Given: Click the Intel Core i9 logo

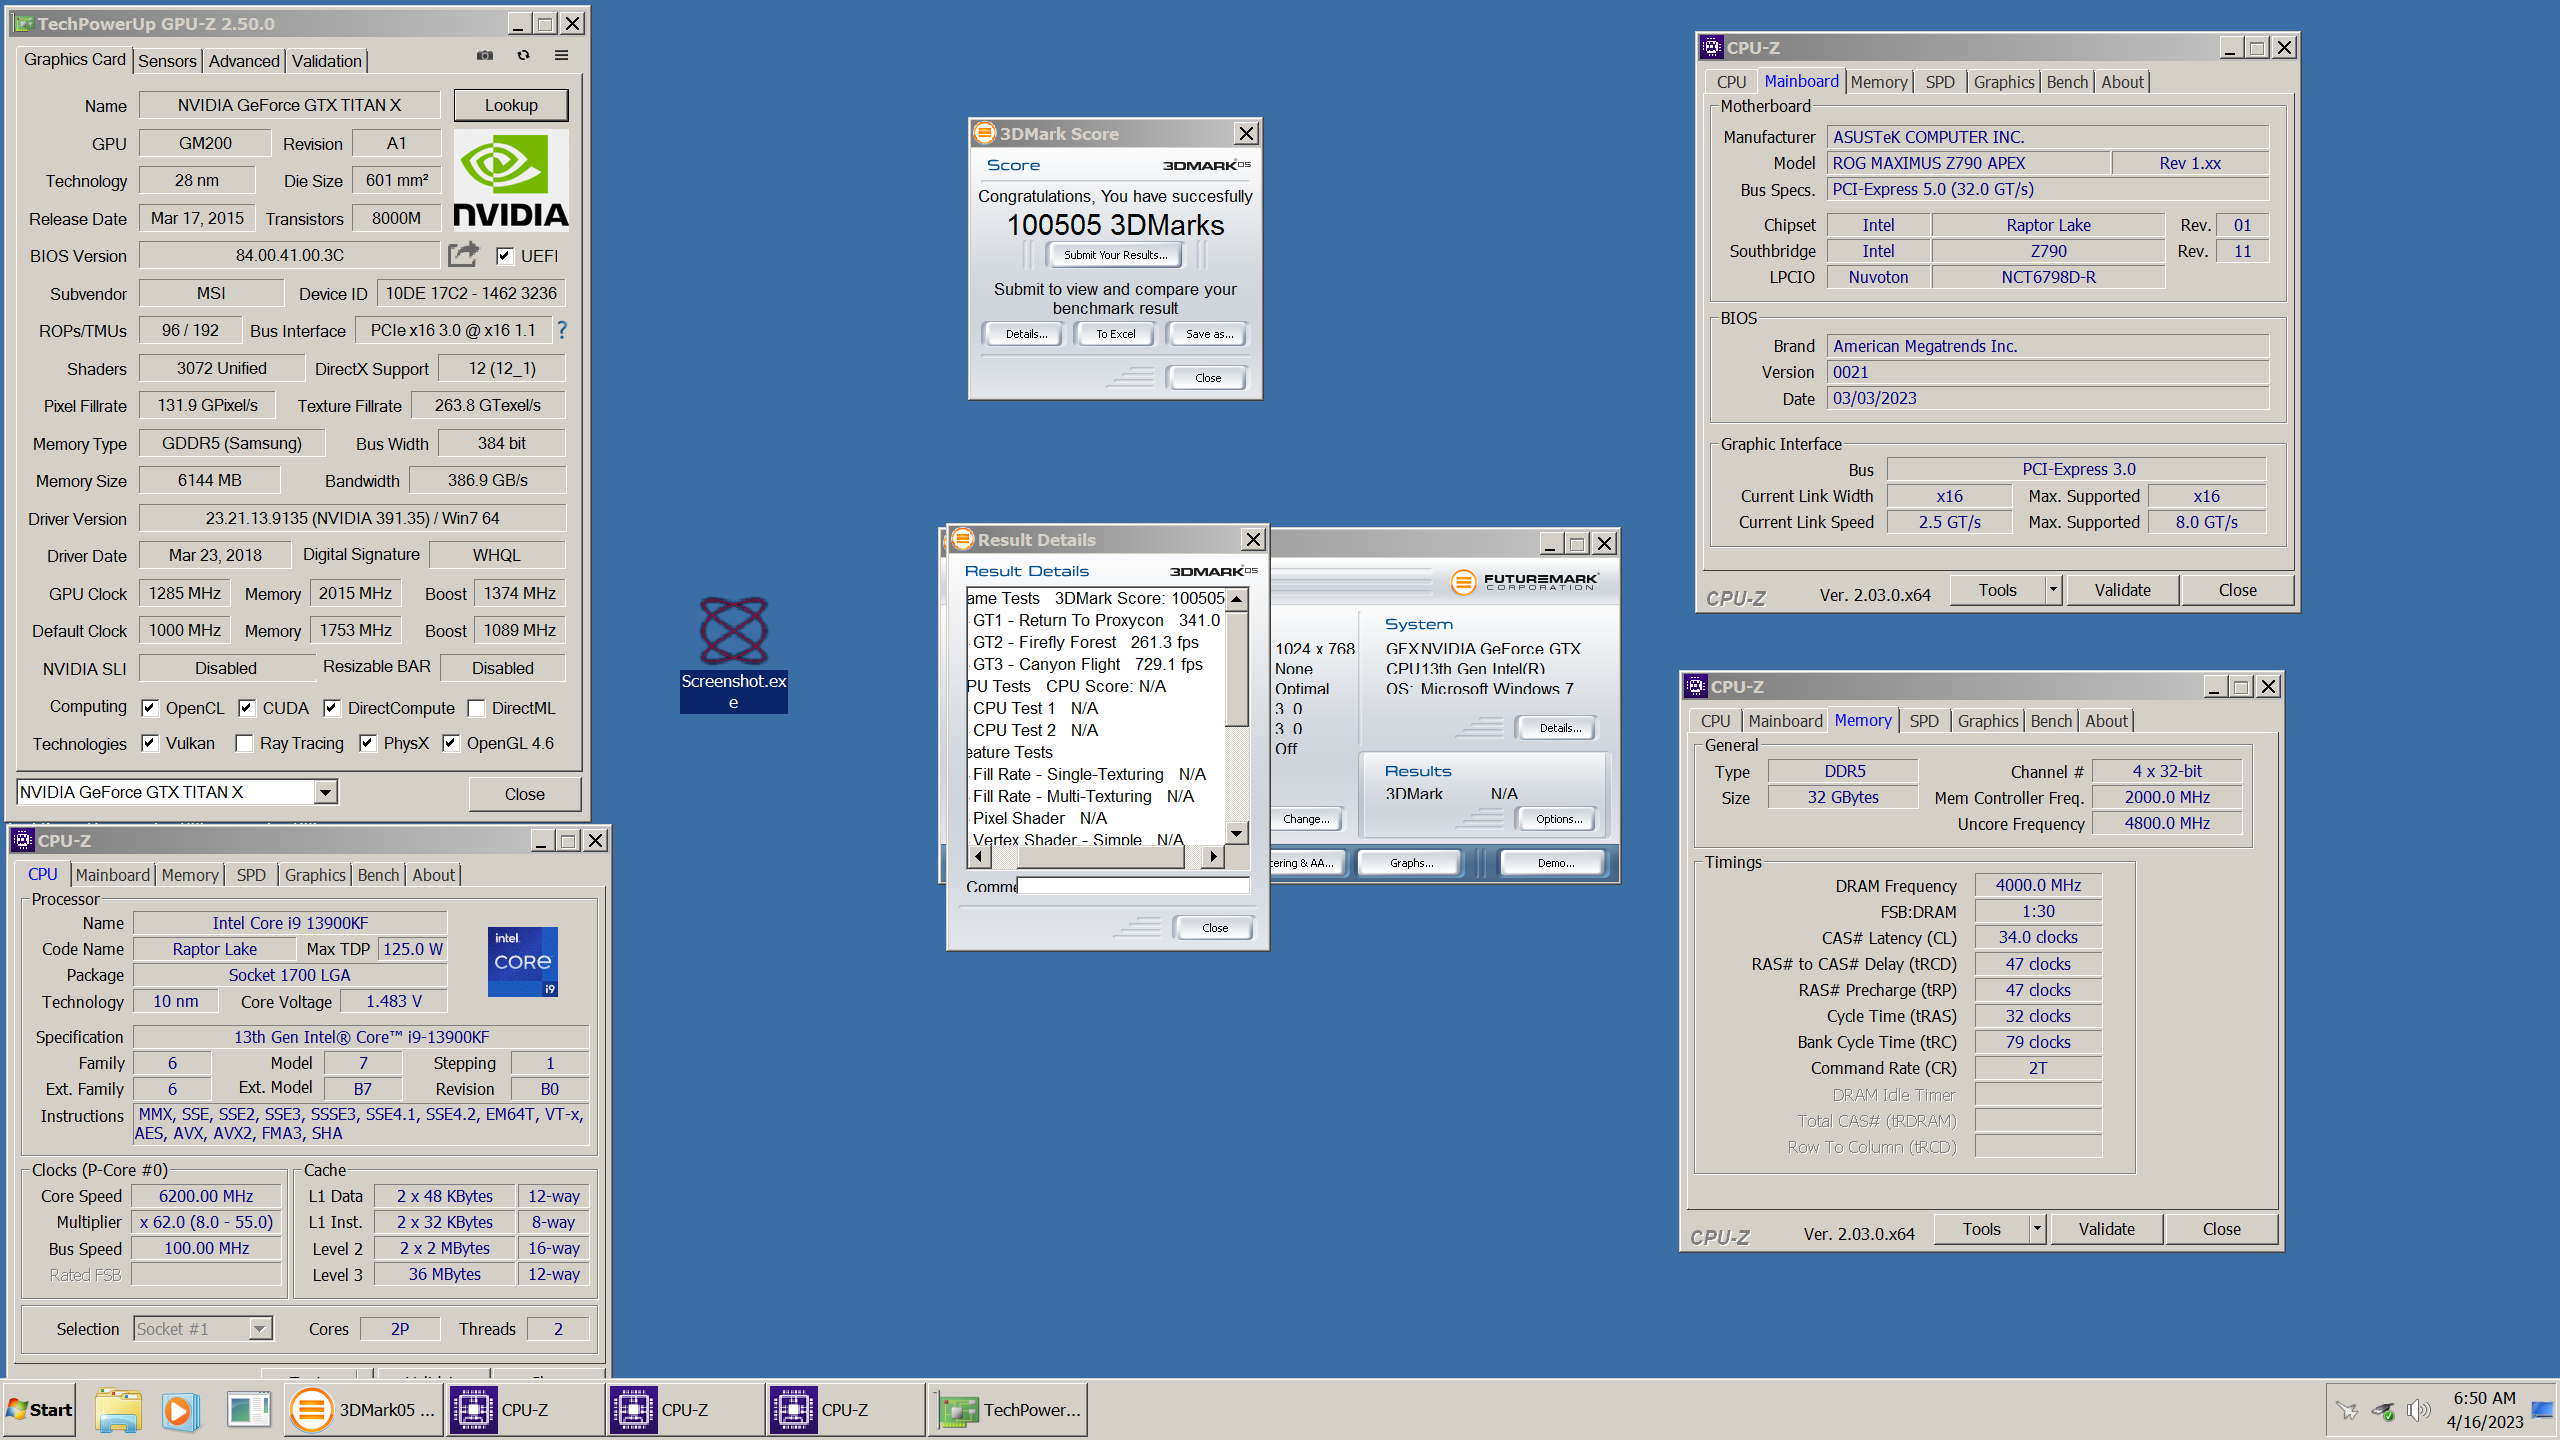Looking at the screenshot, I should click(x=523, y=961).
